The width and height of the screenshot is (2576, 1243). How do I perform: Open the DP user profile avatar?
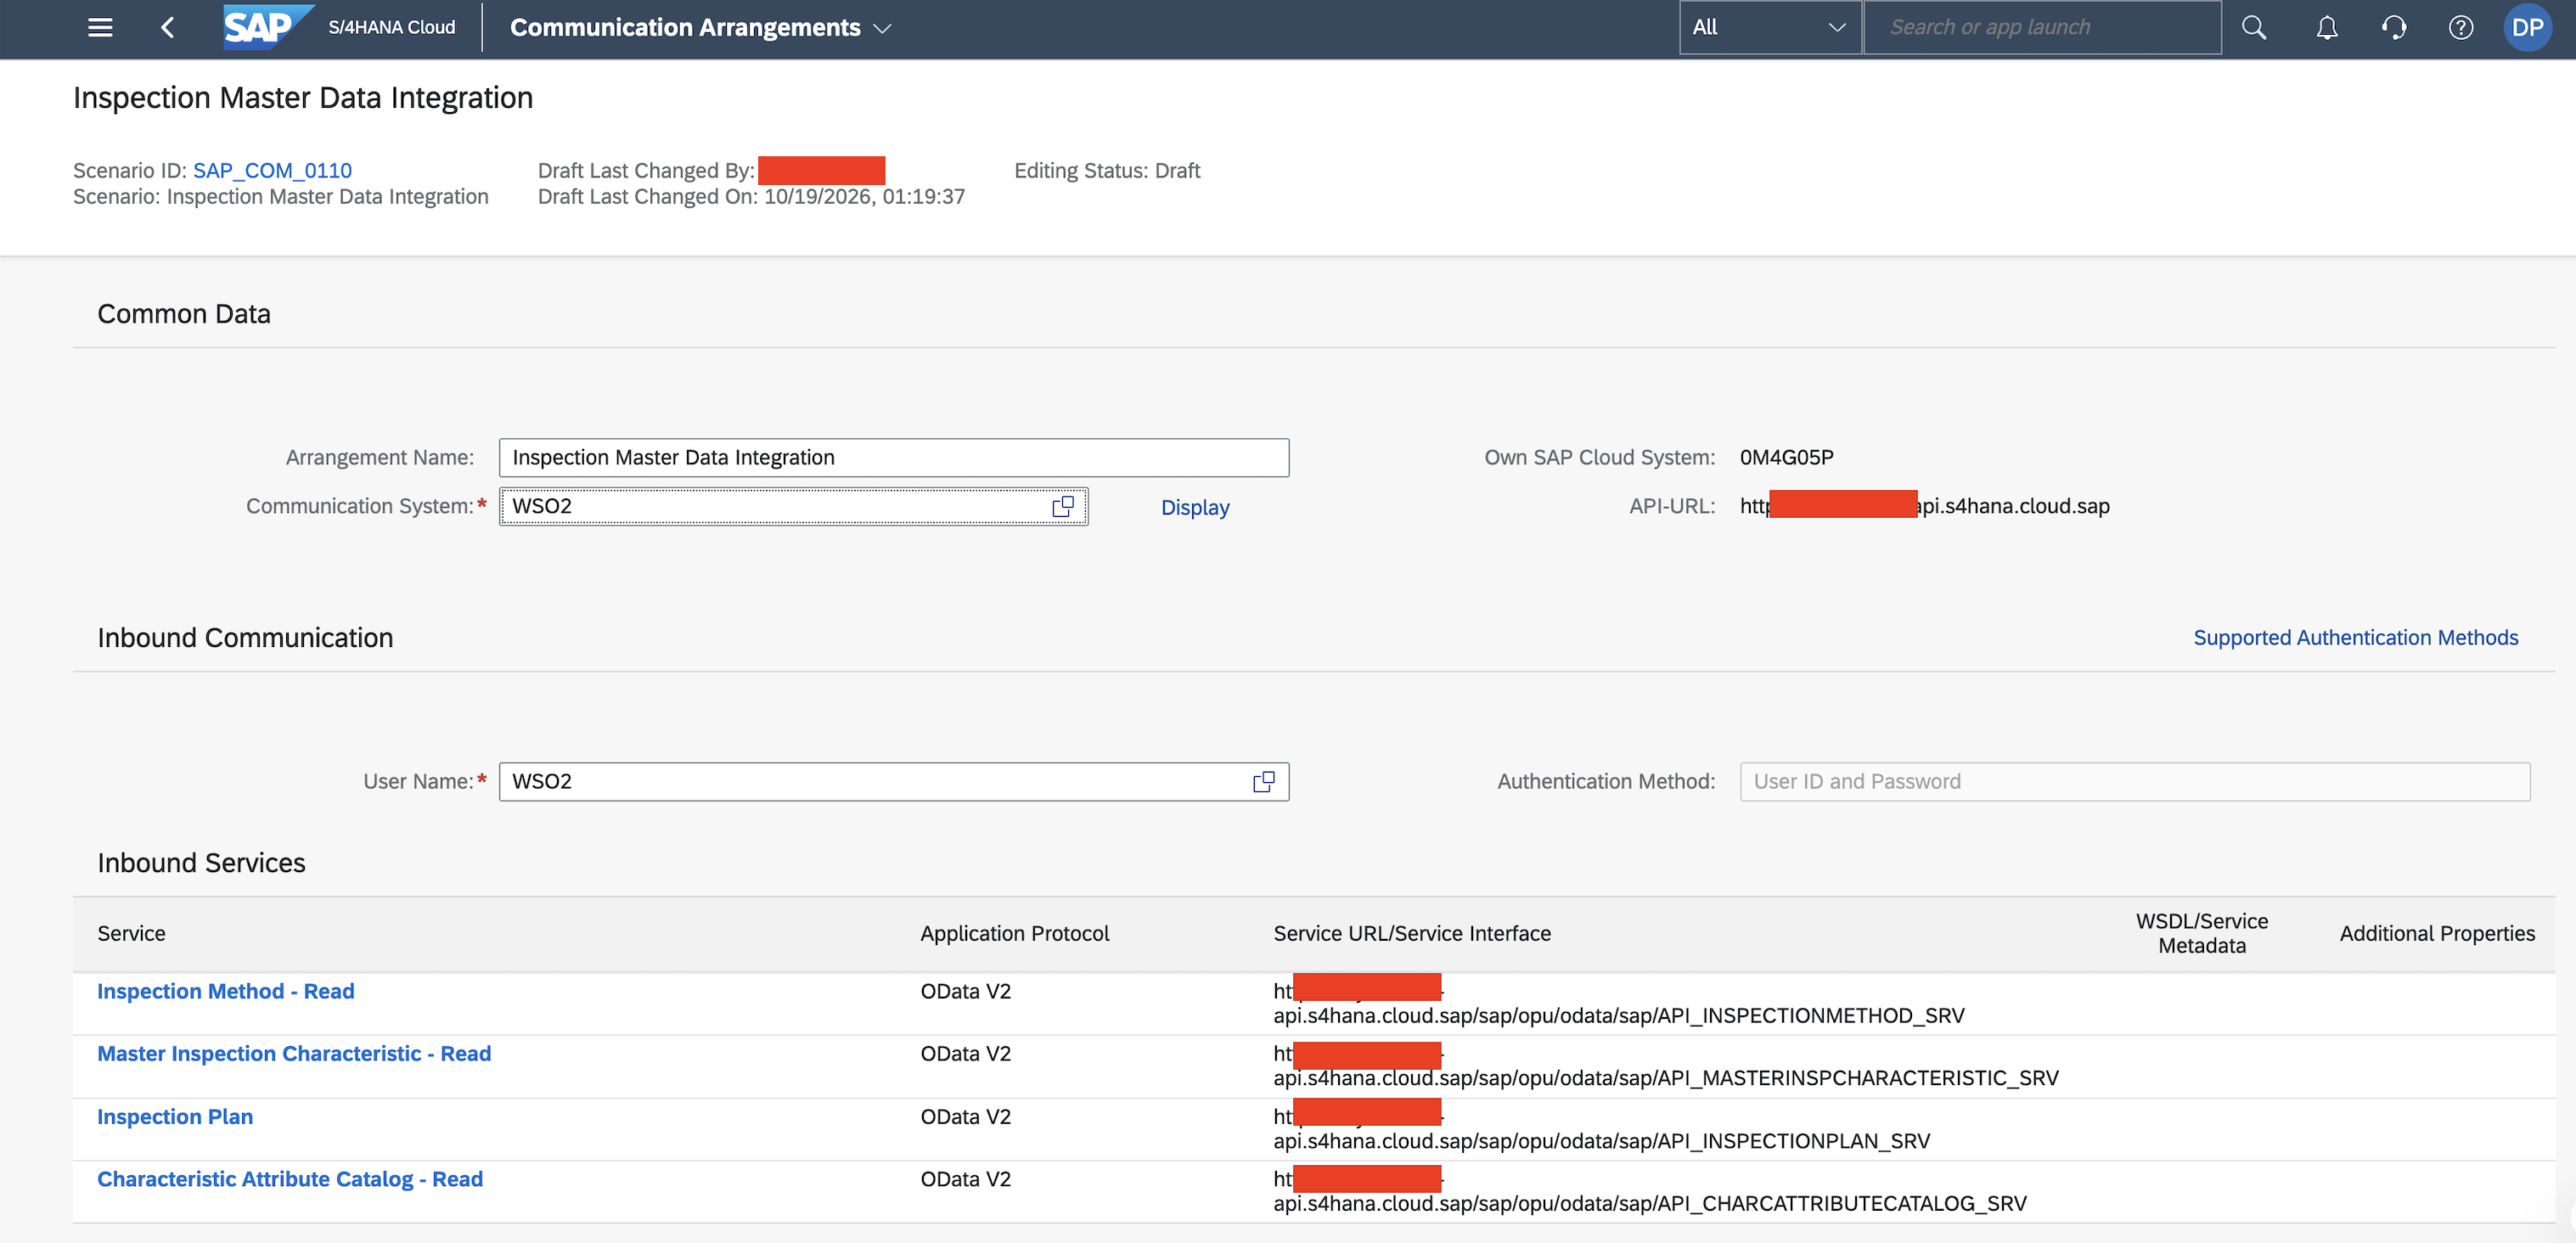[2527, 28]
